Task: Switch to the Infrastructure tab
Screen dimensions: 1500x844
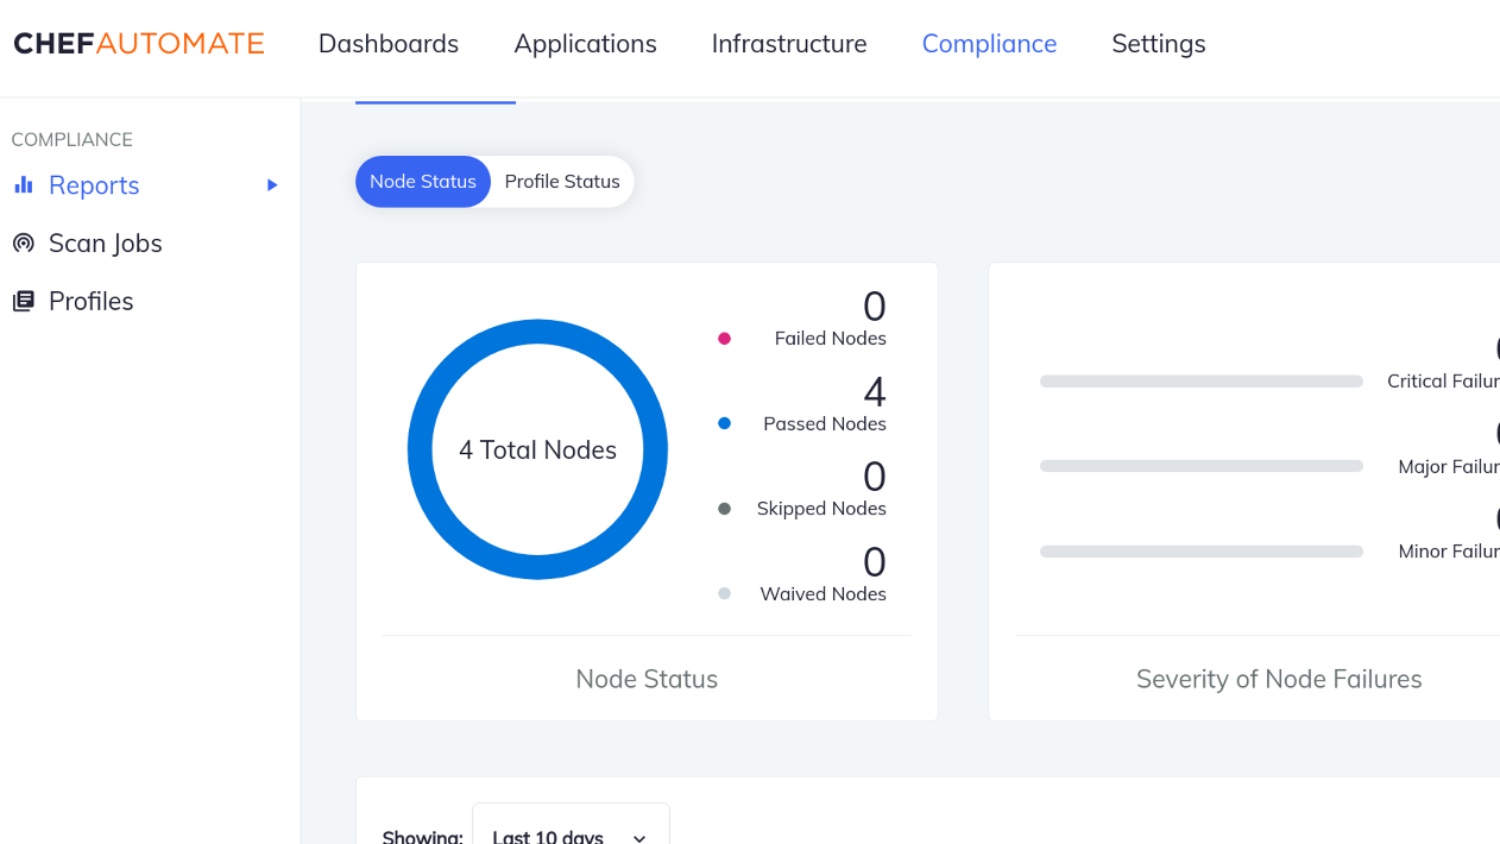Action: (x=788, y=43)
